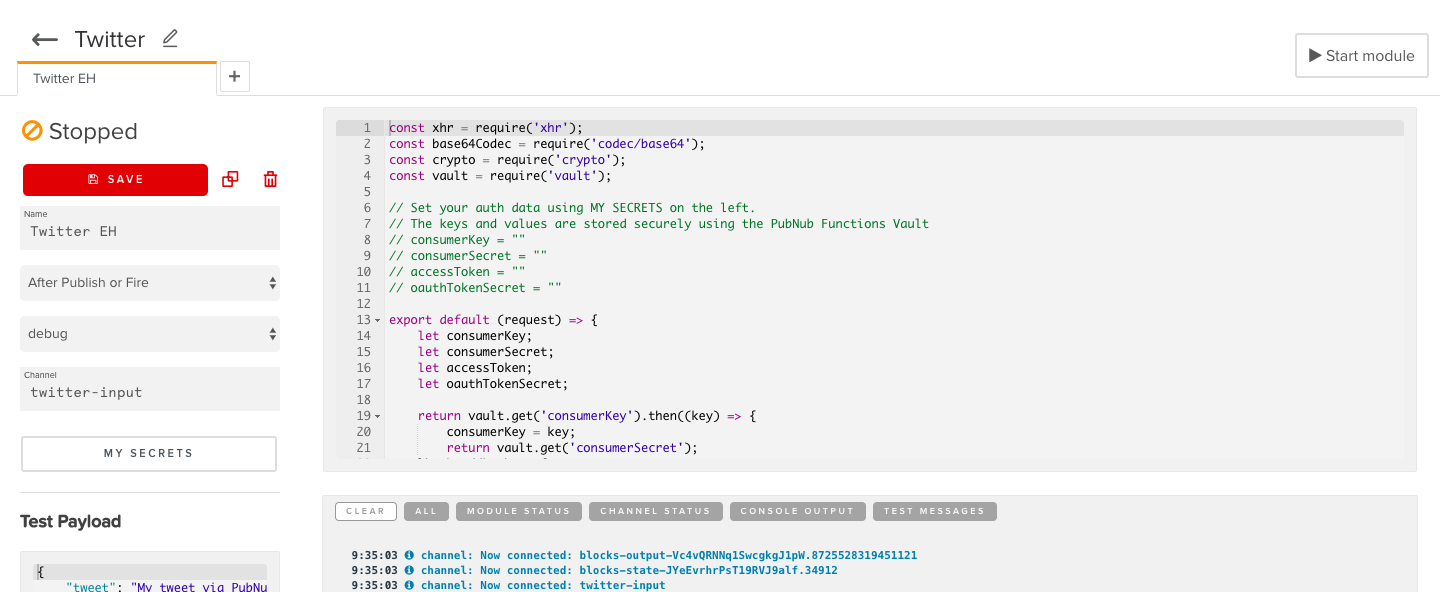
Task: Click line 3 crypto require statement
Action: (507, 160)
